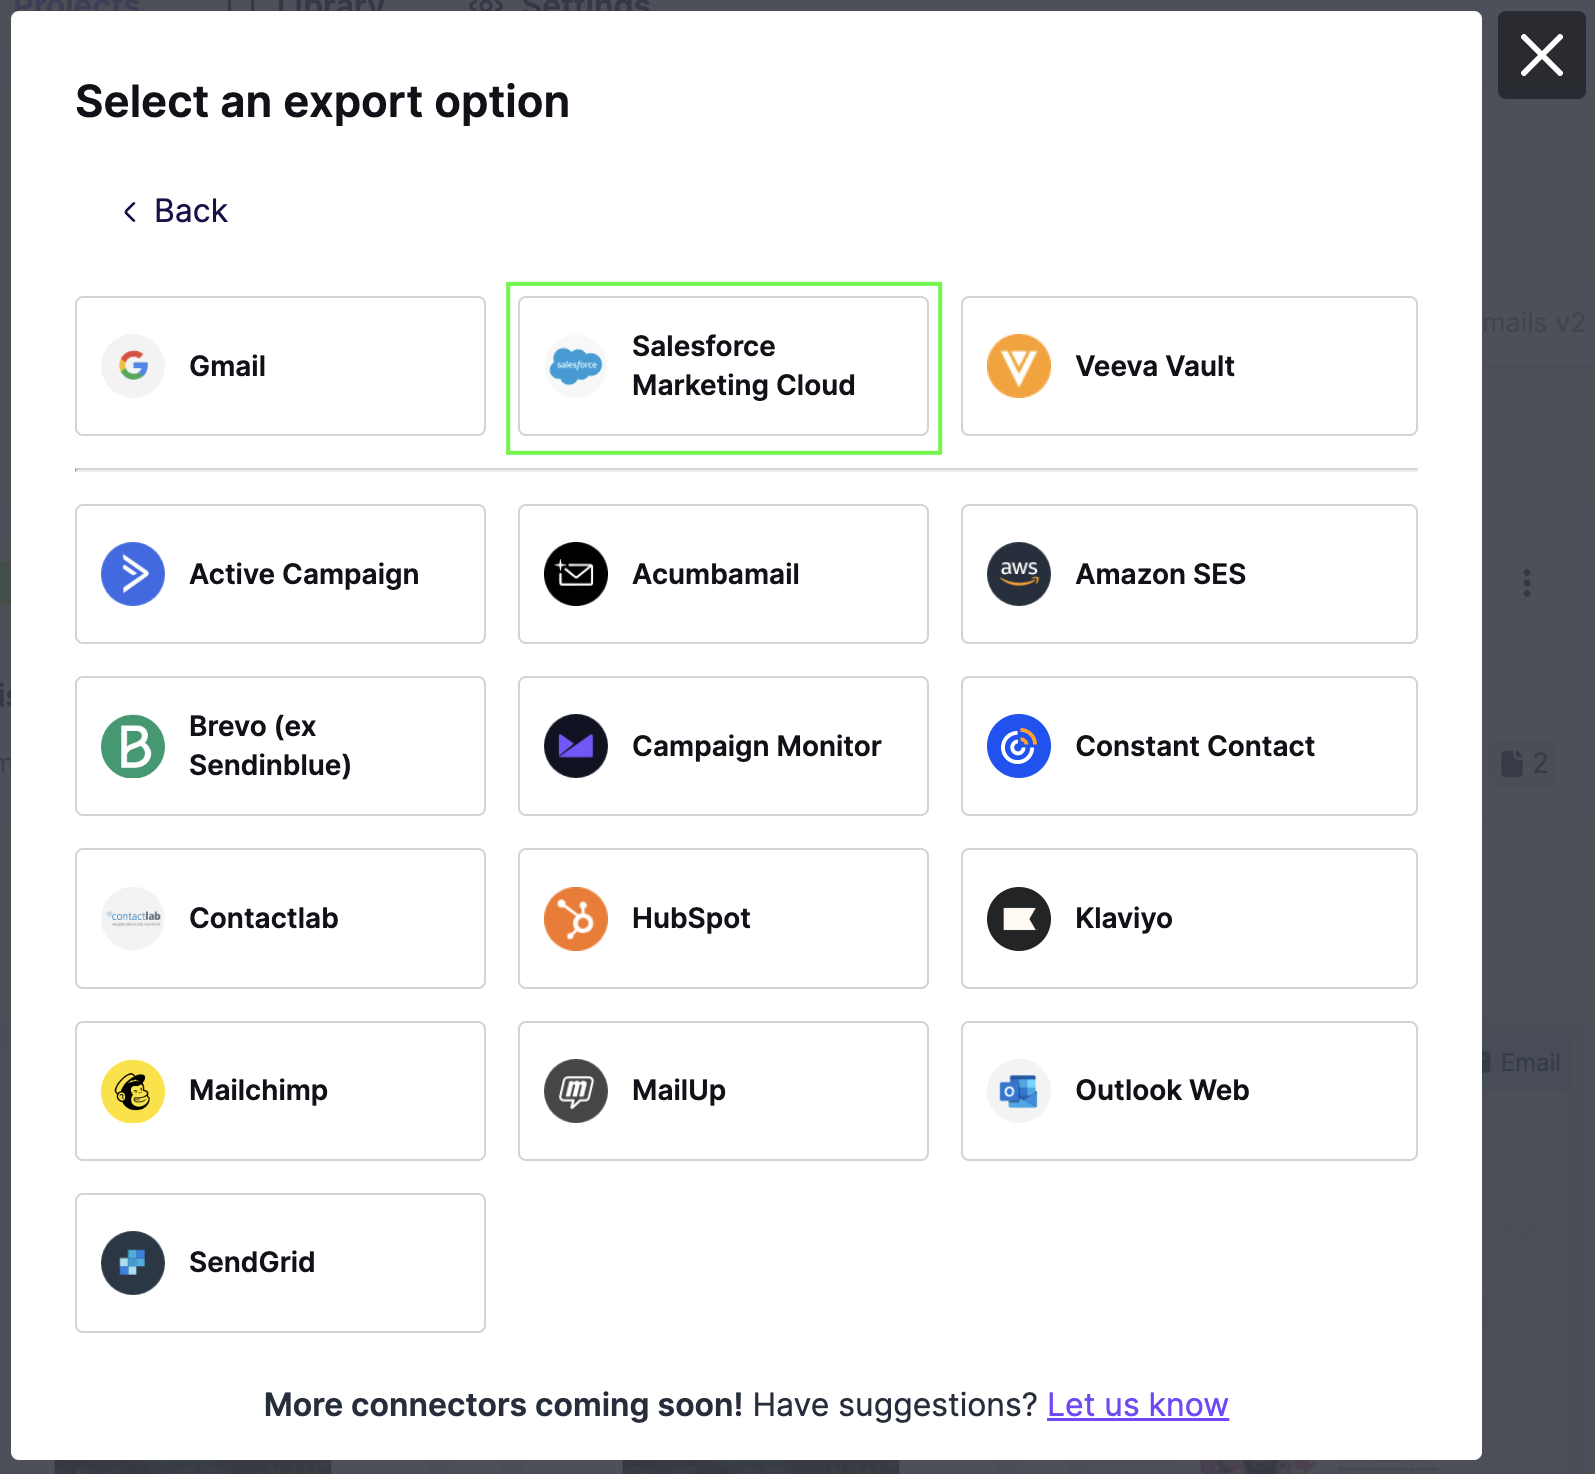
Task: Open the Let us know link
Action: pos(1138,1405)
